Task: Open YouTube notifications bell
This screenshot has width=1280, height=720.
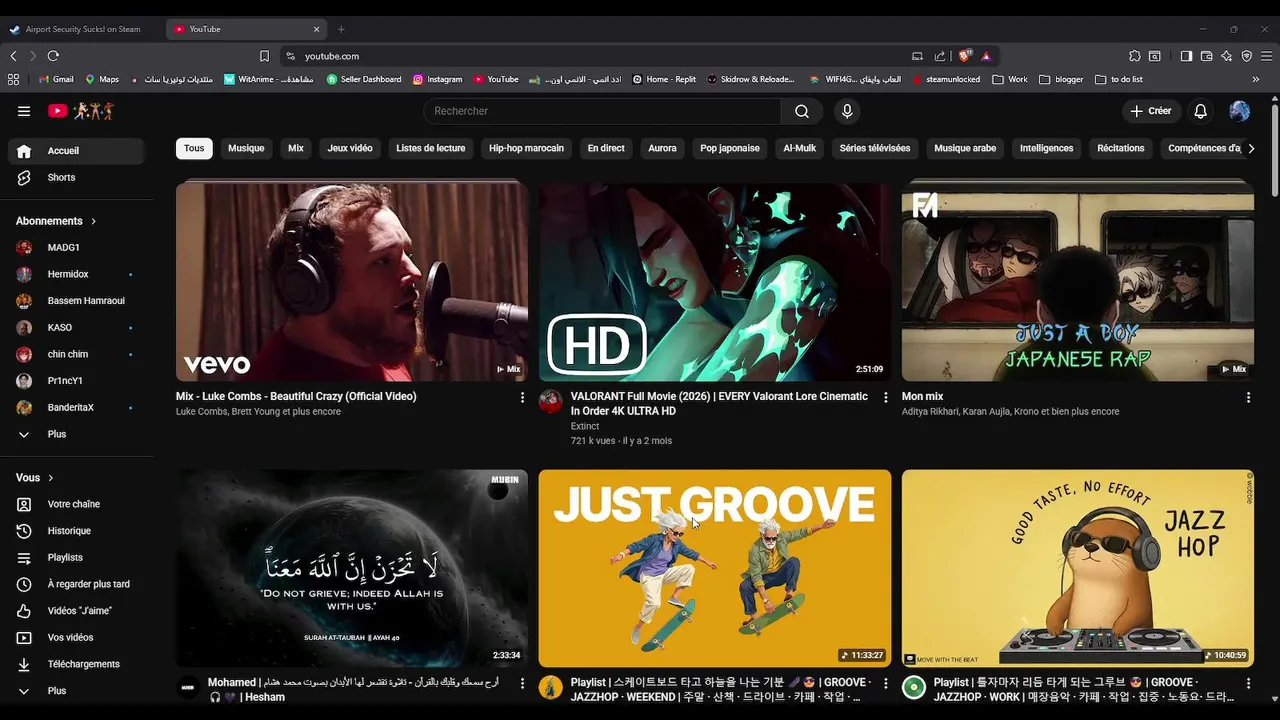Action: coord(1201,111)
